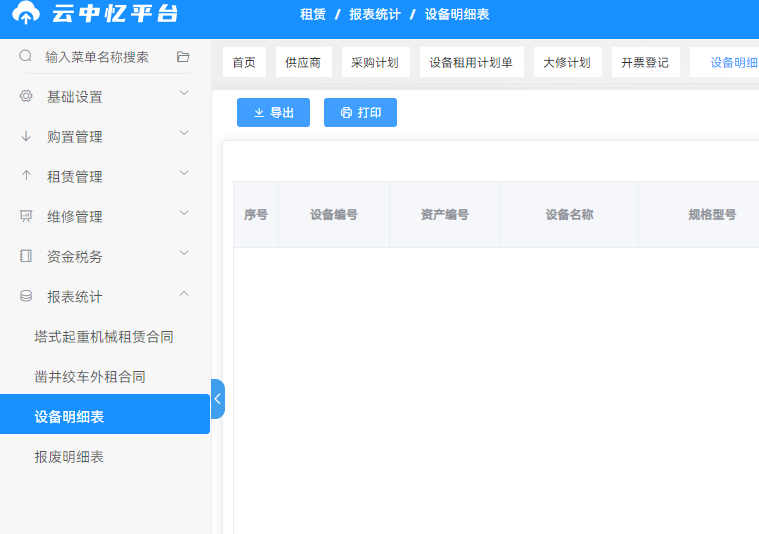Open the 开票登记 tab

pyautogui.click(x=646, y=62)
